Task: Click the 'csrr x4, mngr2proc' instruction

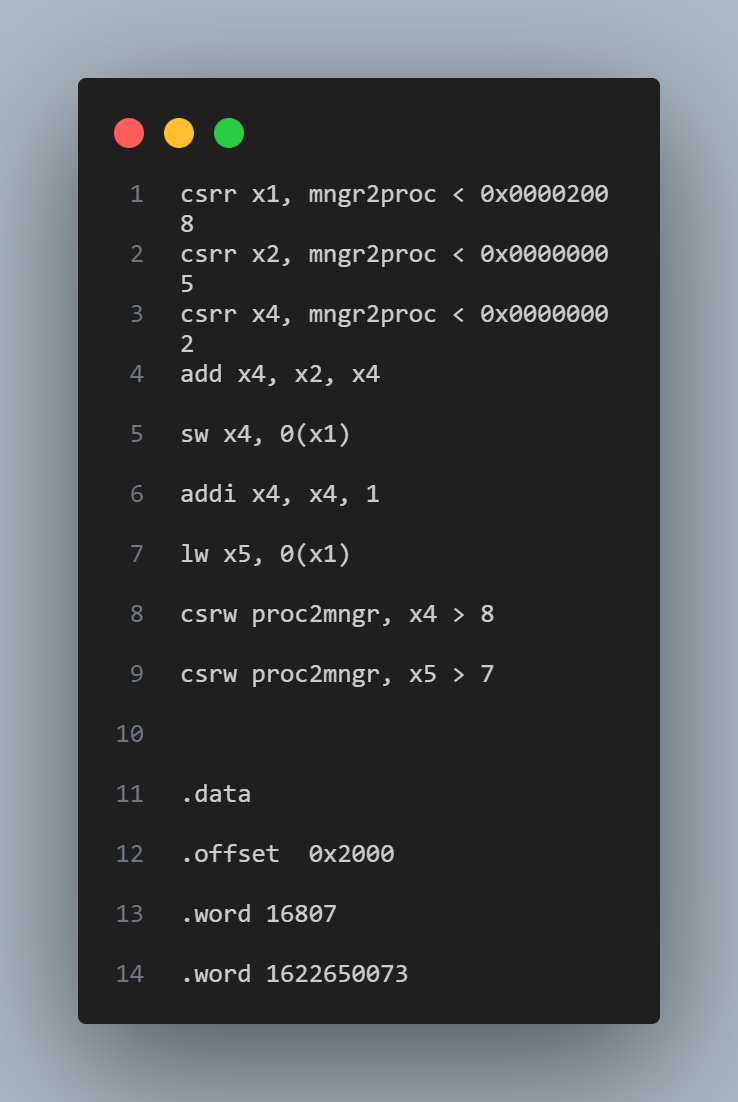Action: [309, 313]
